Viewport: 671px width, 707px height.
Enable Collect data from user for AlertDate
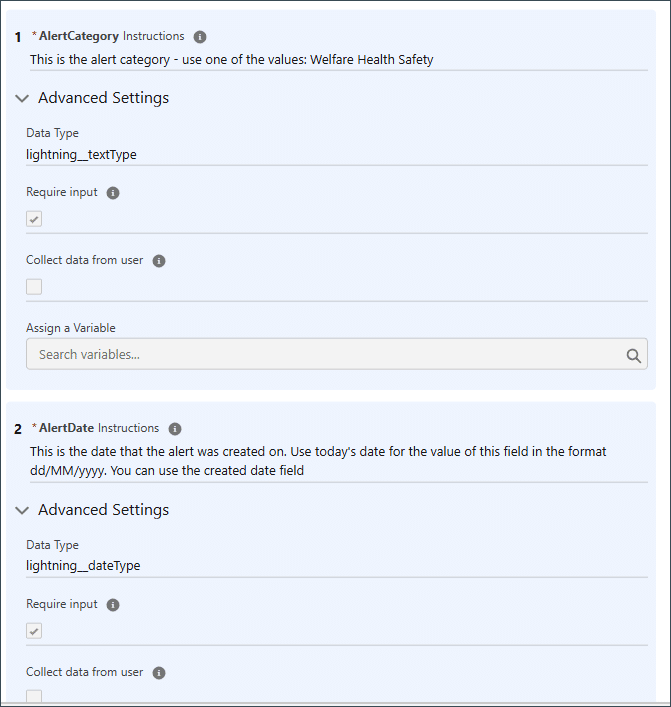[x=34, y=697]
